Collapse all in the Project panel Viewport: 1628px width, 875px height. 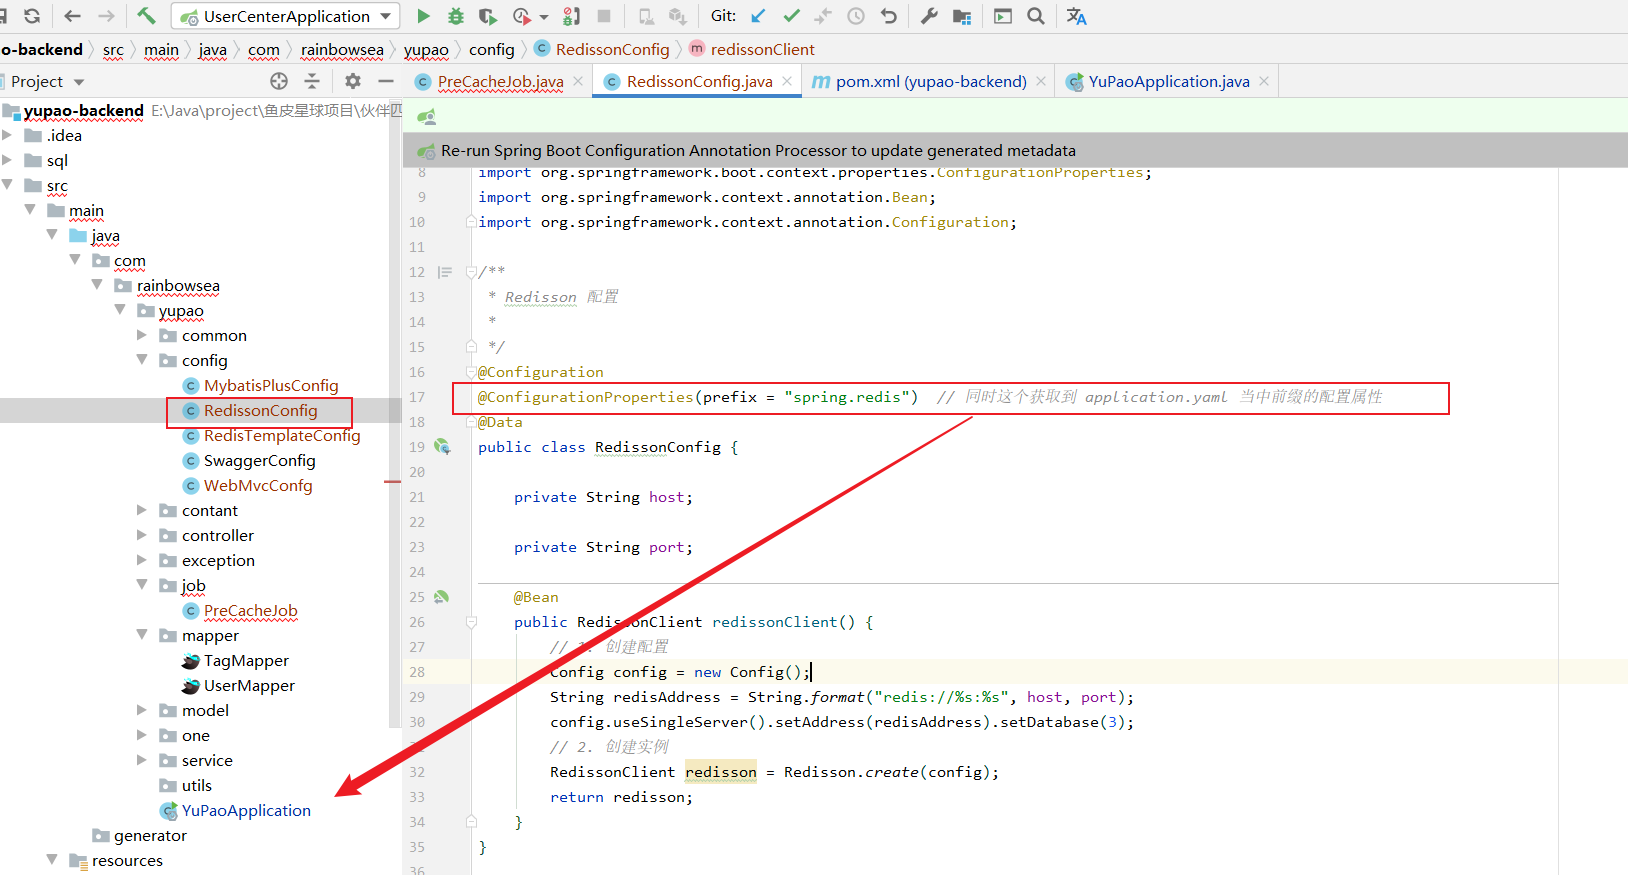point(312,81)
